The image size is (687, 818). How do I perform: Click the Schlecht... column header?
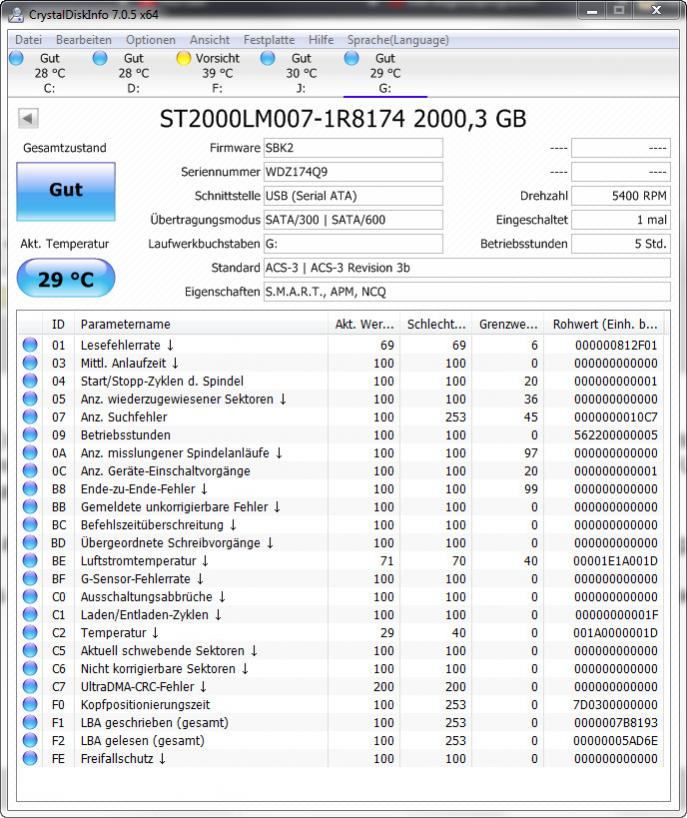pyautogui.click(x=436, y=324)
